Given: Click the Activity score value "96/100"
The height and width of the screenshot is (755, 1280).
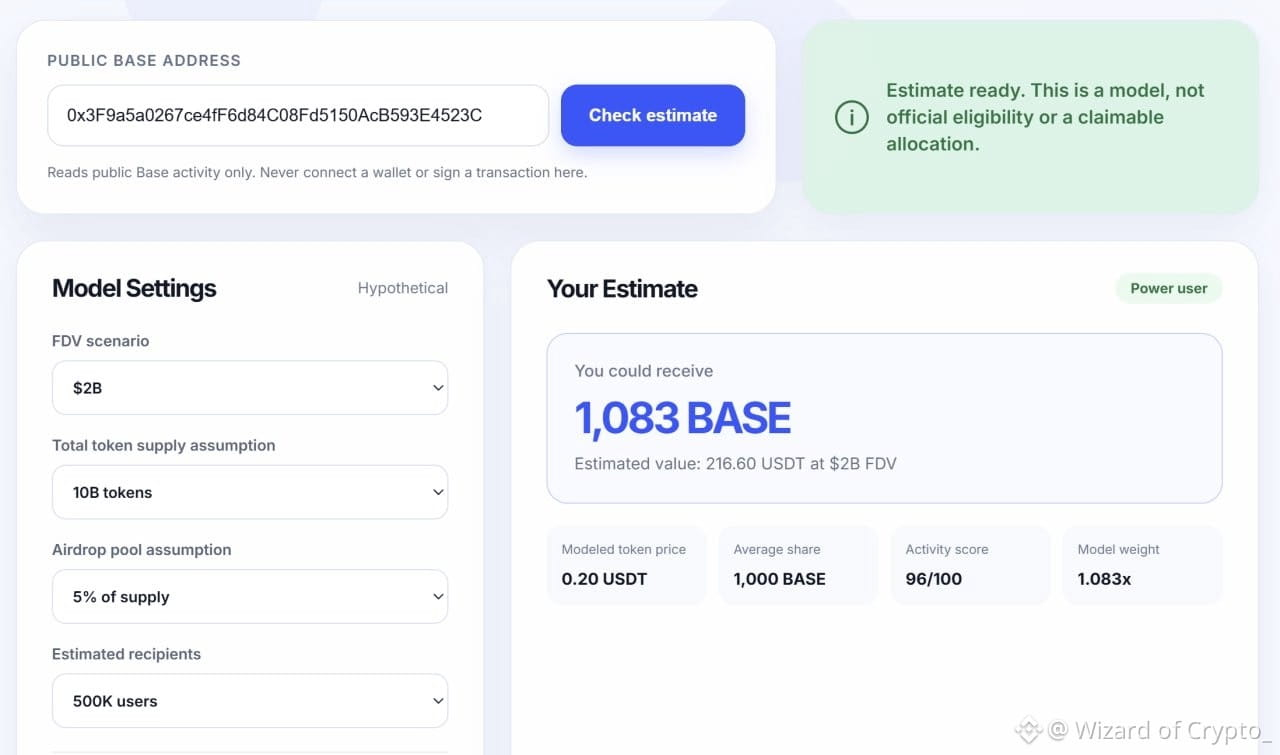Looking at the screenshot, I should 933,579.
